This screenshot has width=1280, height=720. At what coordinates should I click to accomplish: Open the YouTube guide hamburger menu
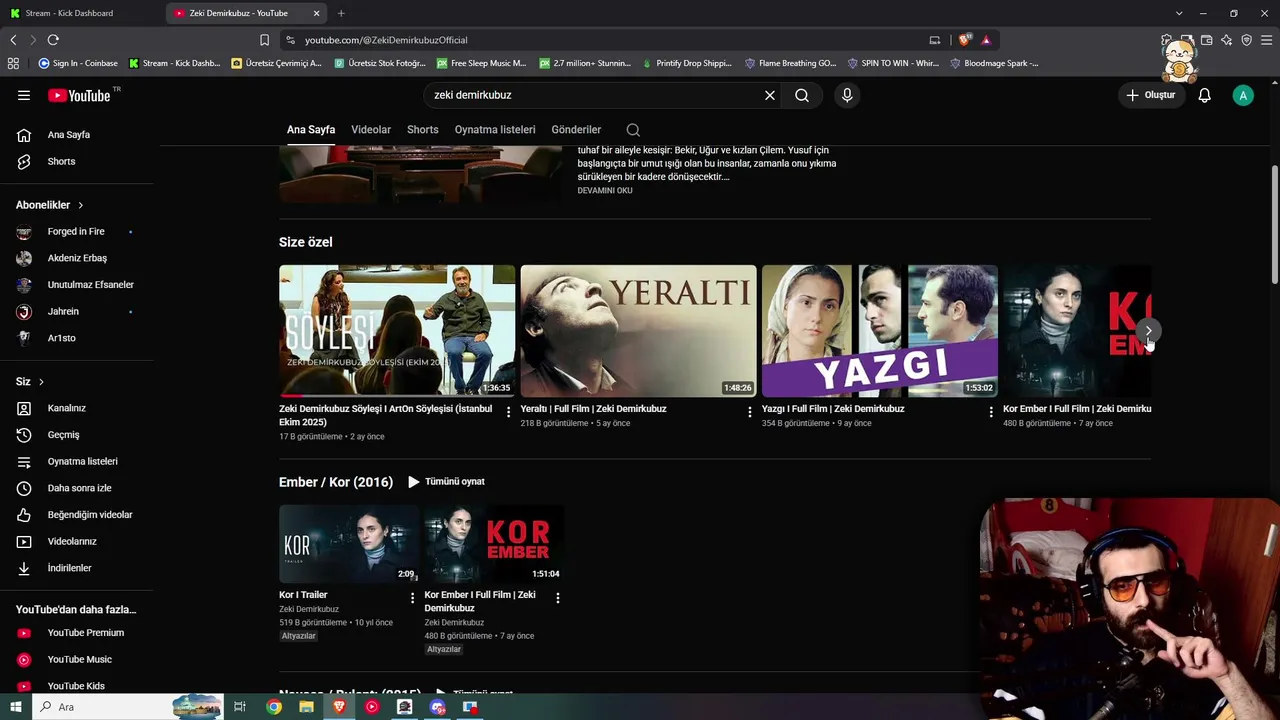(24, 95)
